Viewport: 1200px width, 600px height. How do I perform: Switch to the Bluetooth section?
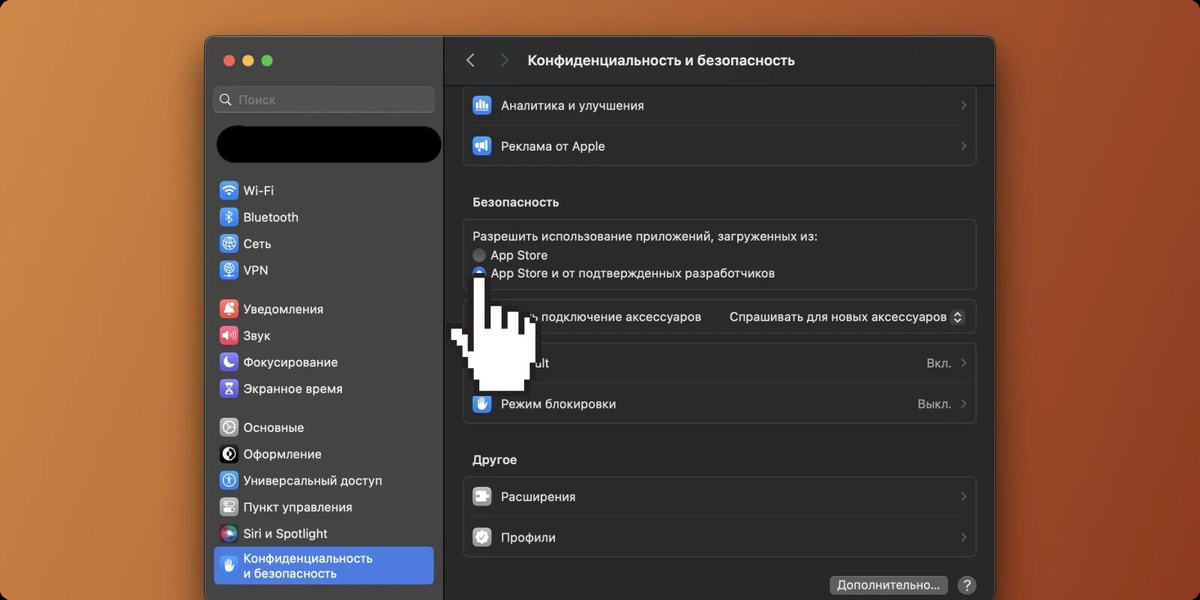point(324,217)
